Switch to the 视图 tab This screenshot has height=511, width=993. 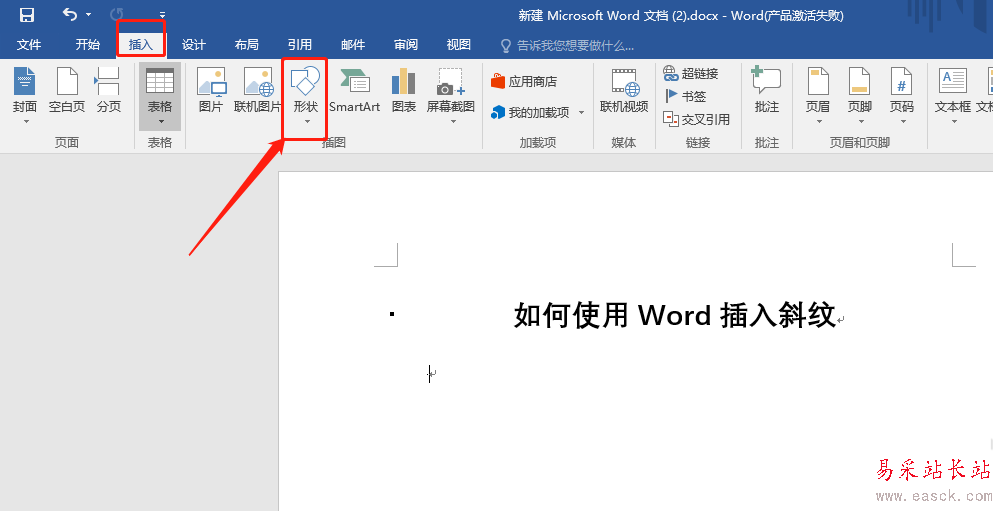459,44
